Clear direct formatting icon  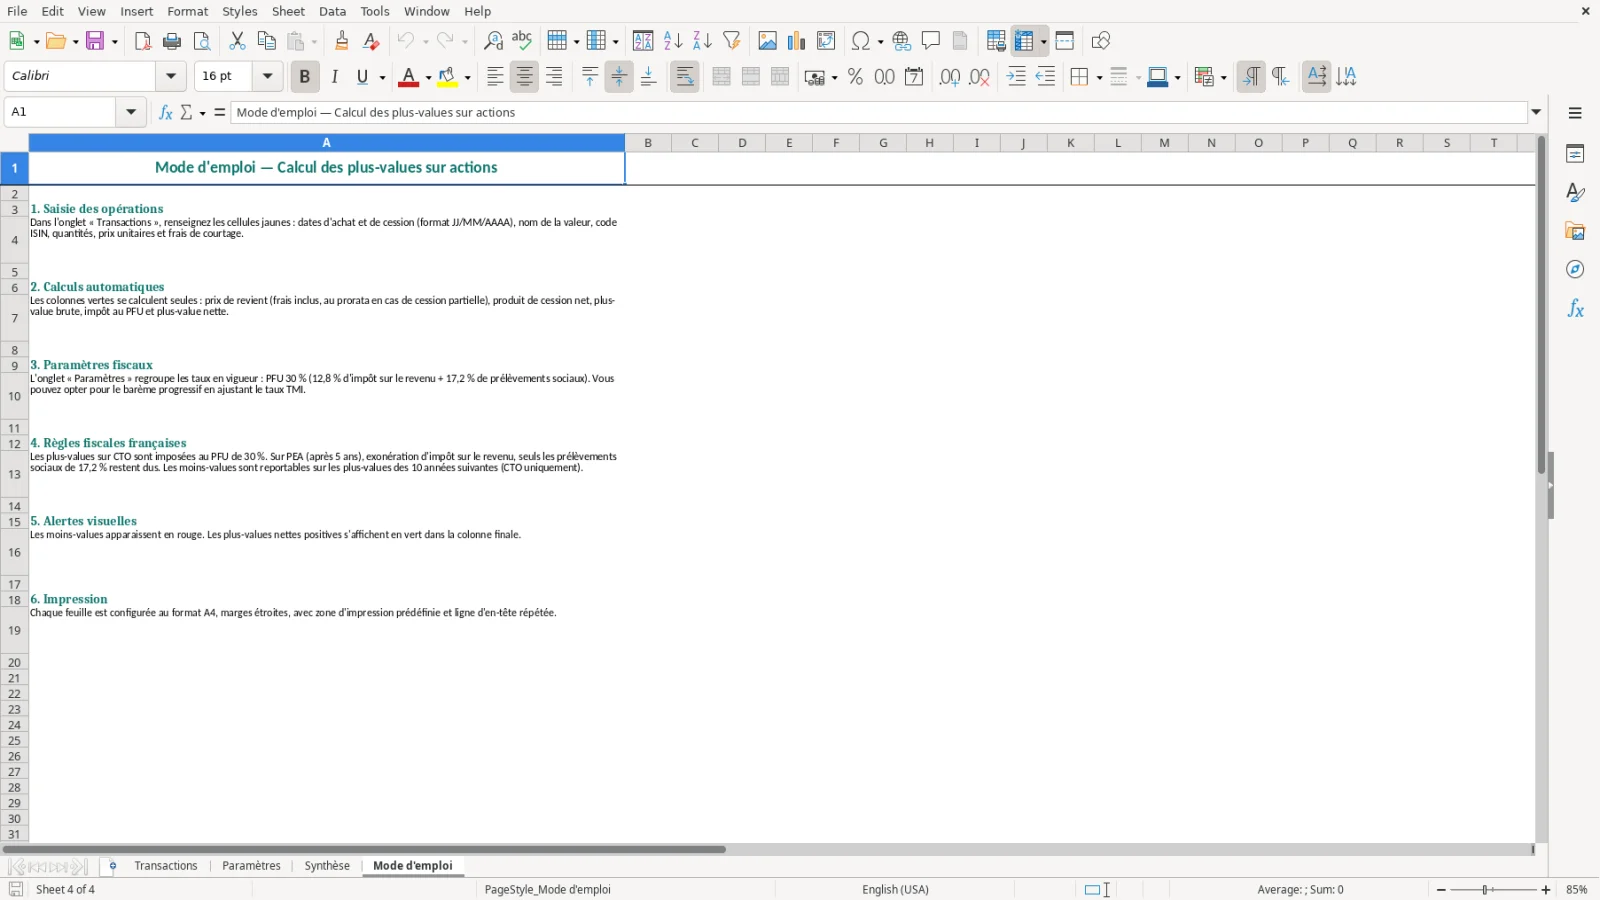pyautogui.click(x=371, y=41)
